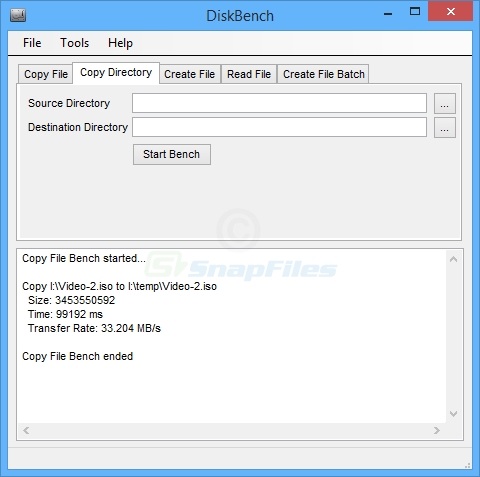This screenshot has width=480, height=477.
Task: Click the 'Time: 99192 ms' log line
Action: point(65,314)
